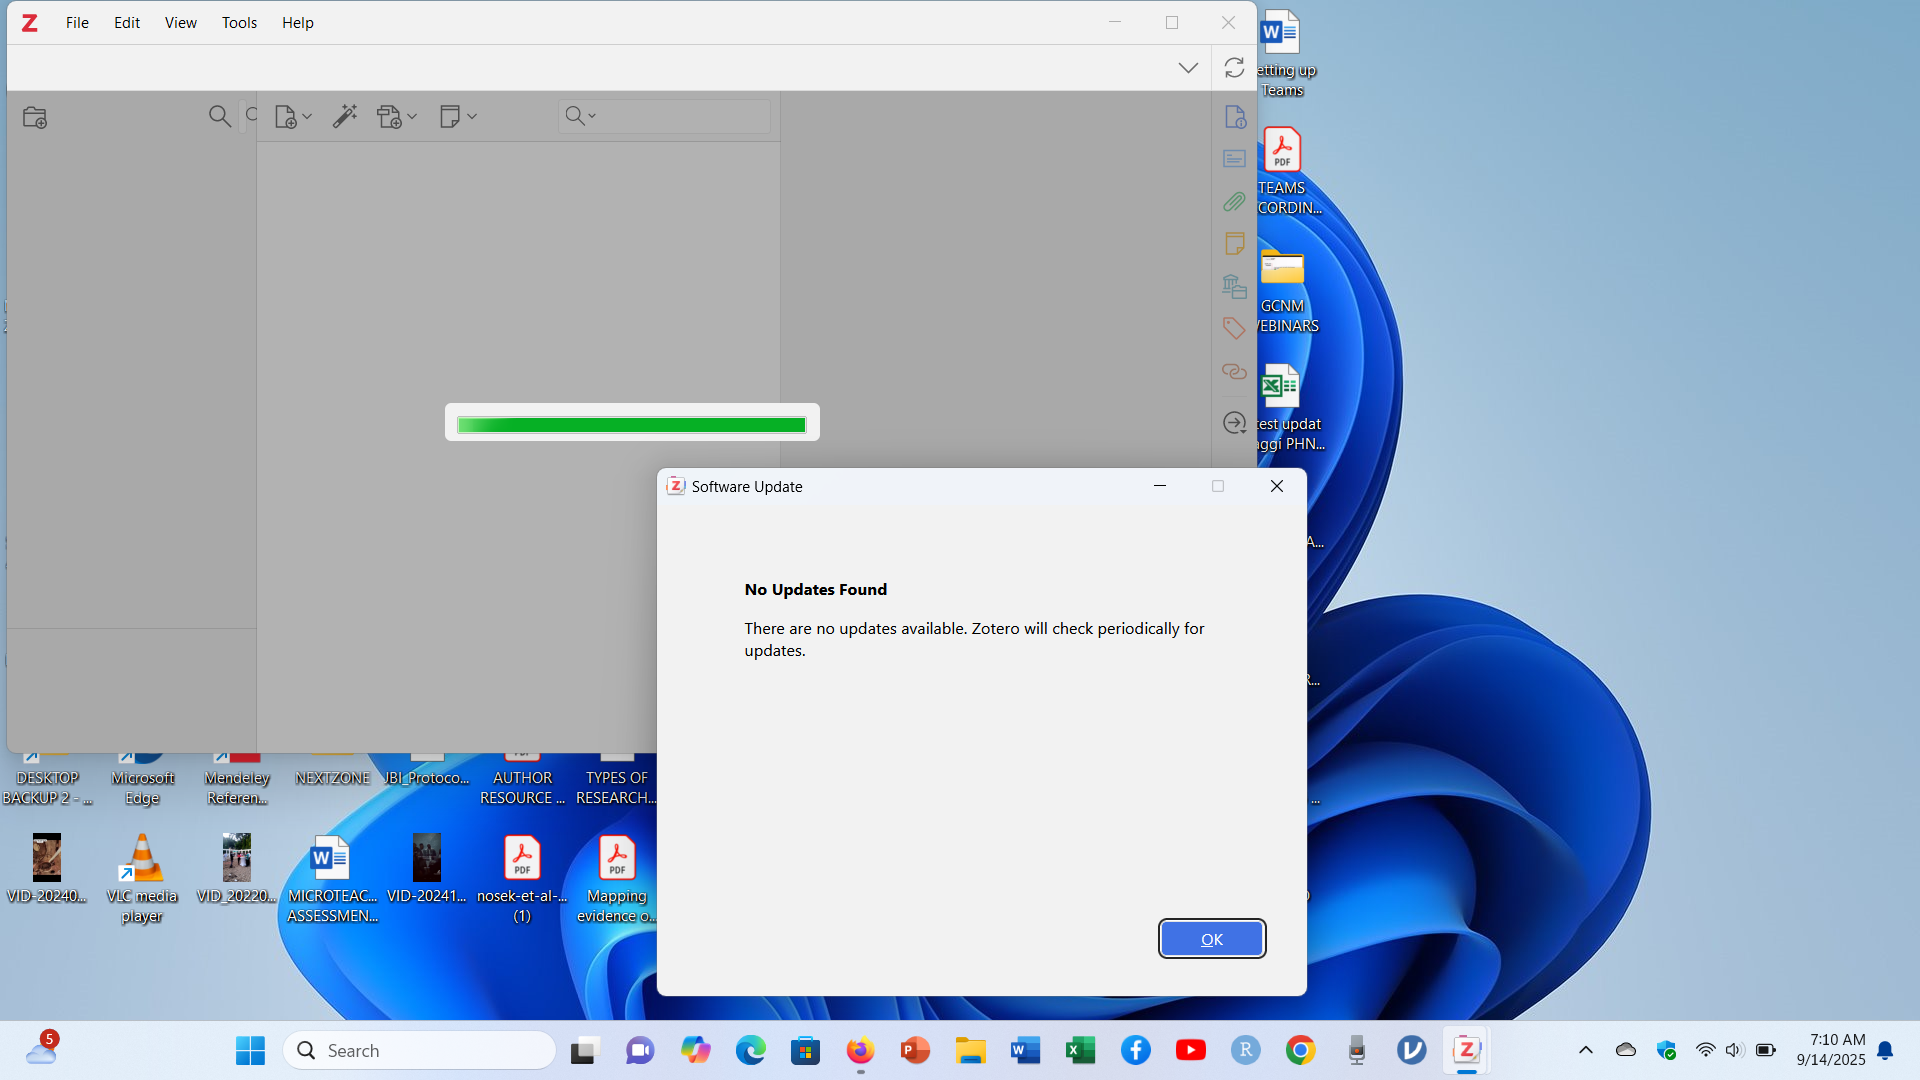Click the New Collection folder icon

35,117
